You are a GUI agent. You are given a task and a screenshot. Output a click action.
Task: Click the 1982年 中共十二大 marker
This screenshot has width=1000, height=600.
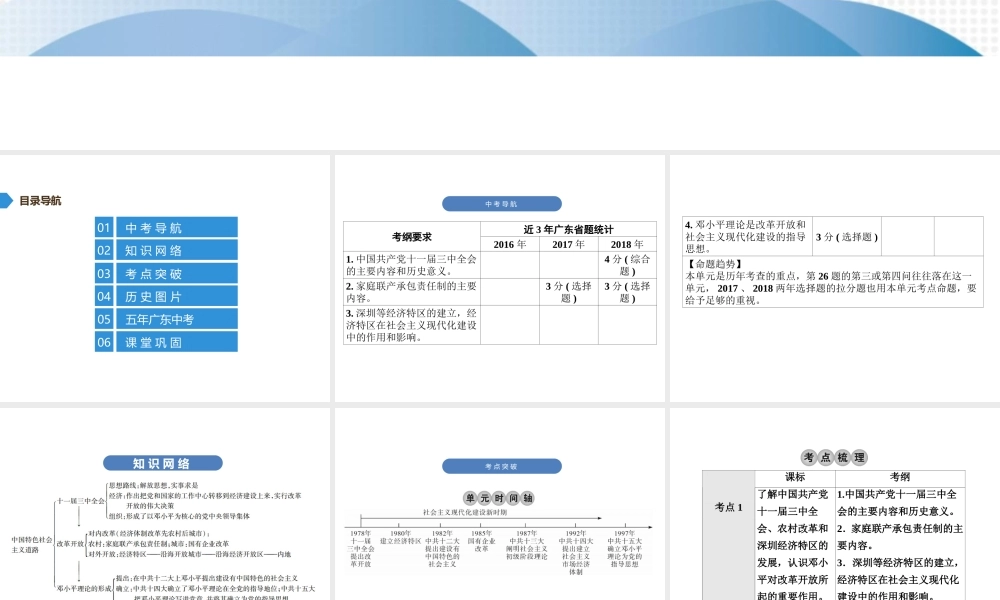point(442,548)
